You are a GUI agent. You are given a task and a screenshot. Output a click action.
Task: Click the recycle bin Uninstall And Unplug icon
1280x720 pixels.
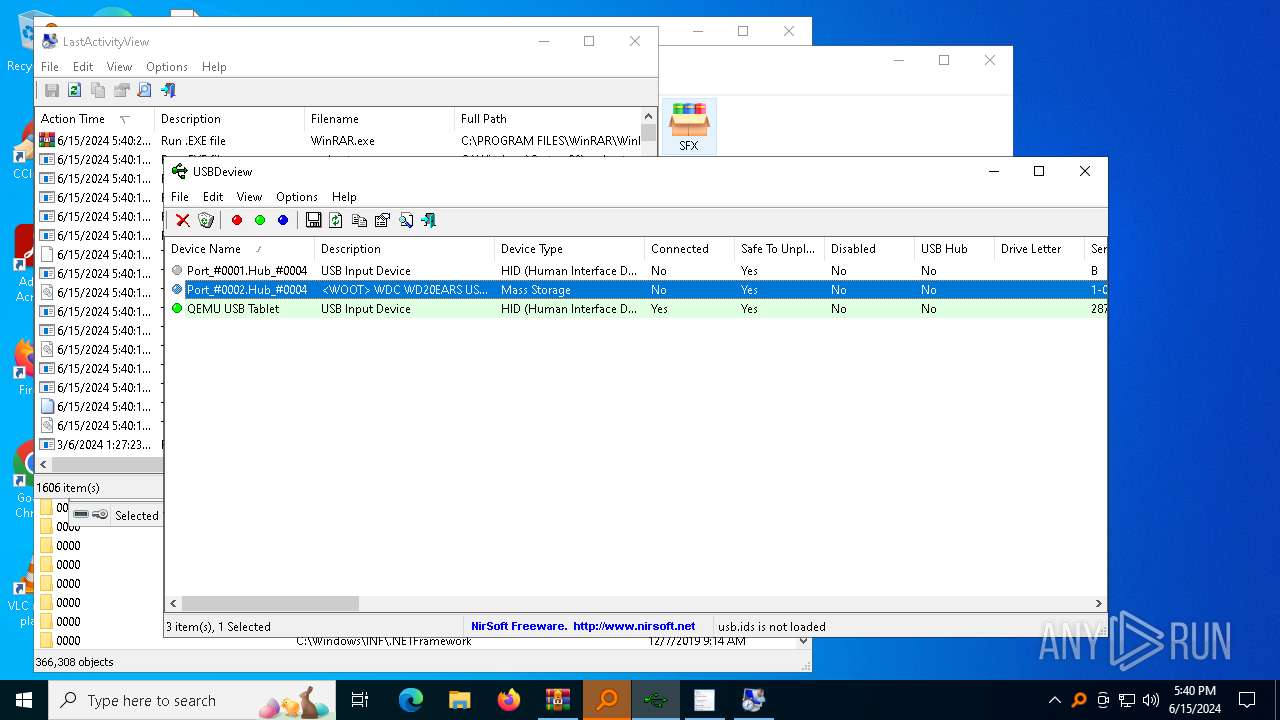pos(206,220)
